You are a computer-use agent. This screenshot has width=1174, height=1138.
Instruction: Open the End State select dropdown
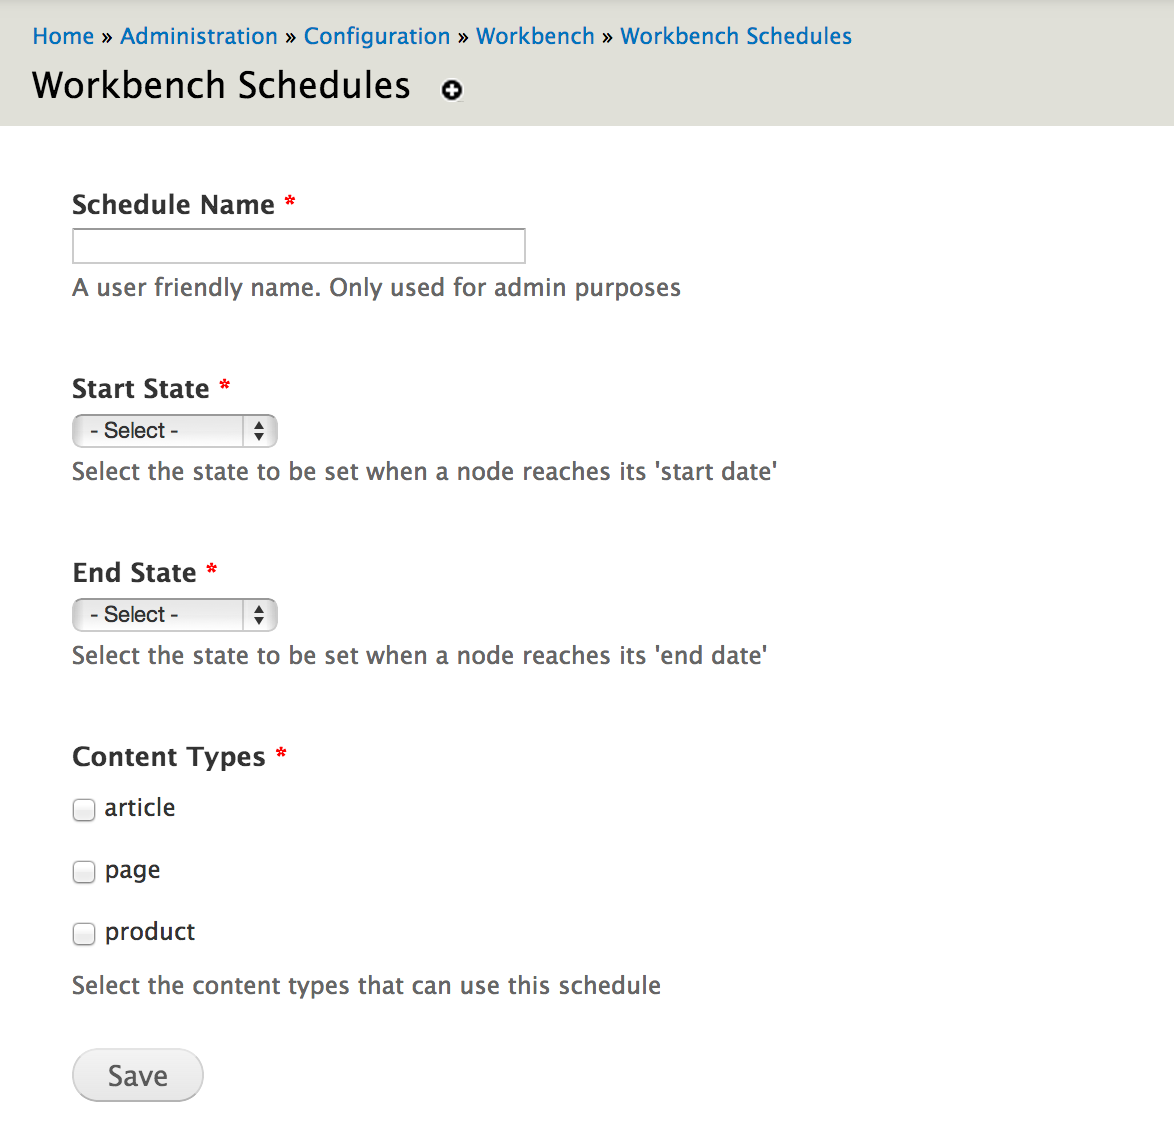[x=174, y=615]
